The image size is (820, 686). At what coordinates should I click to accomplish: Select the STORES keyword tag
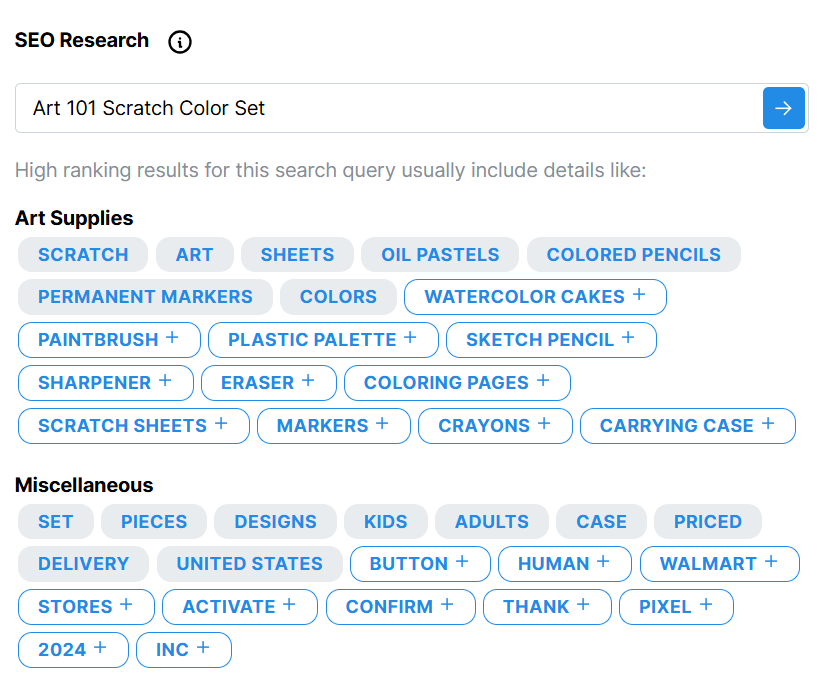[x=86, y=607]
